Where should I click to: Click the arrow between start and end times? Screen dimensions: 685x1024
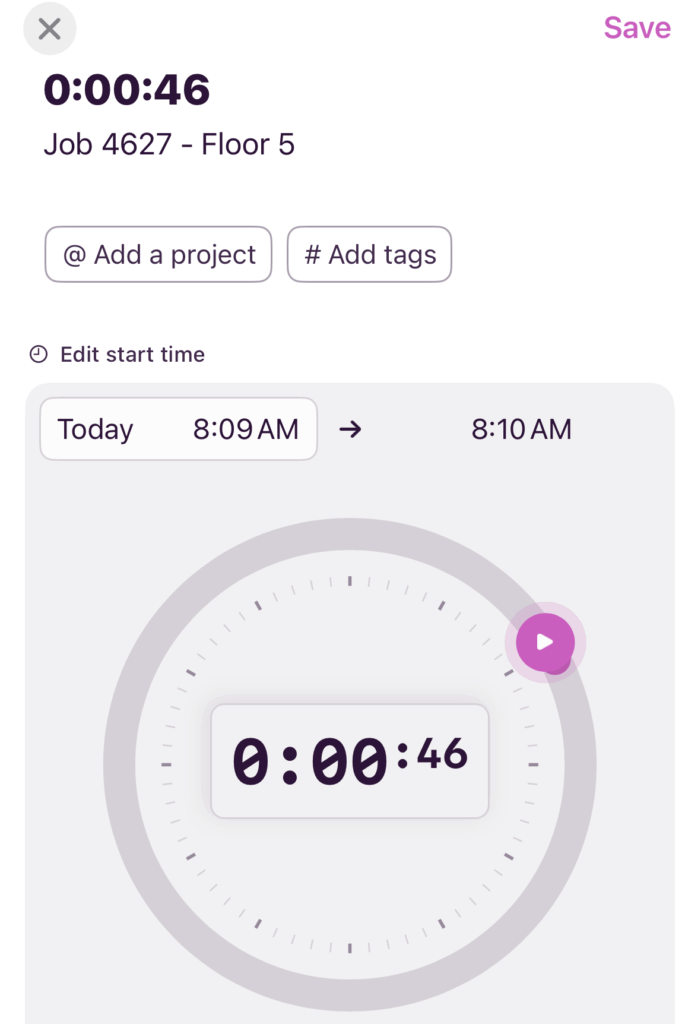tap(350, 430)
